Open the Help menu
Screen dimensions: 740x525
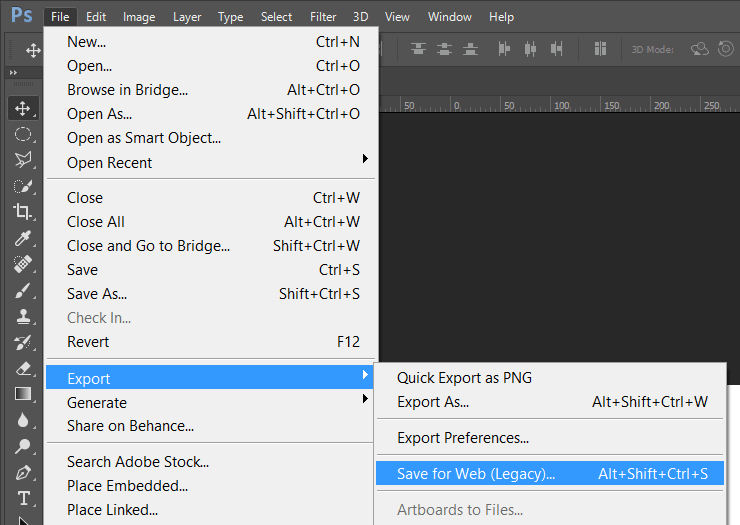pos(501,17)
